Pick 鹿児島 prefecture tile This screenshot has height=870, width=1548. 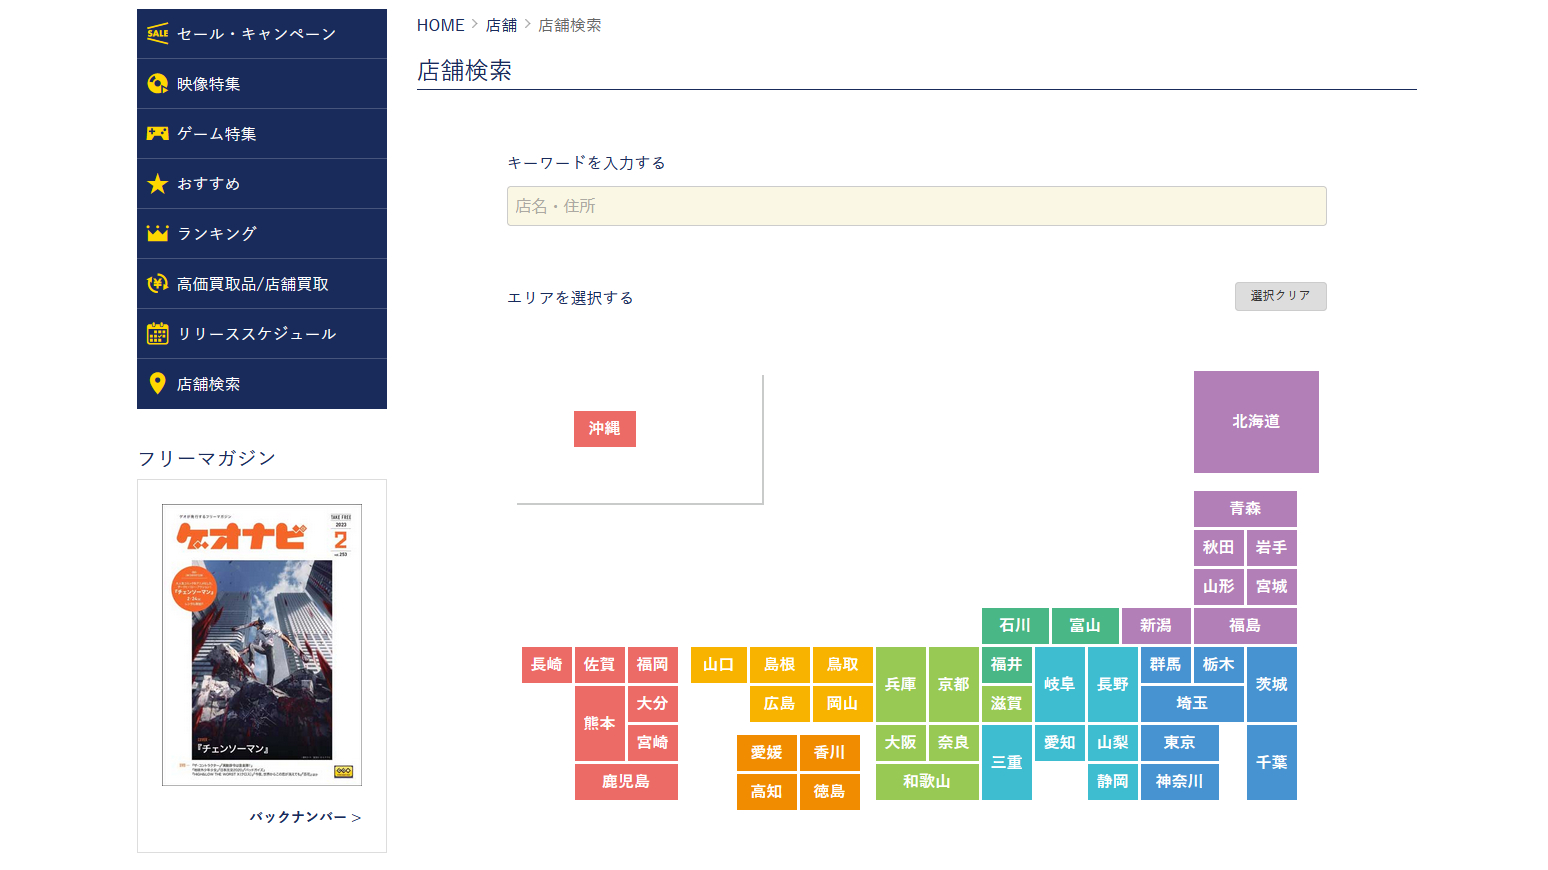pyautogui.click(x=626, y=782)
